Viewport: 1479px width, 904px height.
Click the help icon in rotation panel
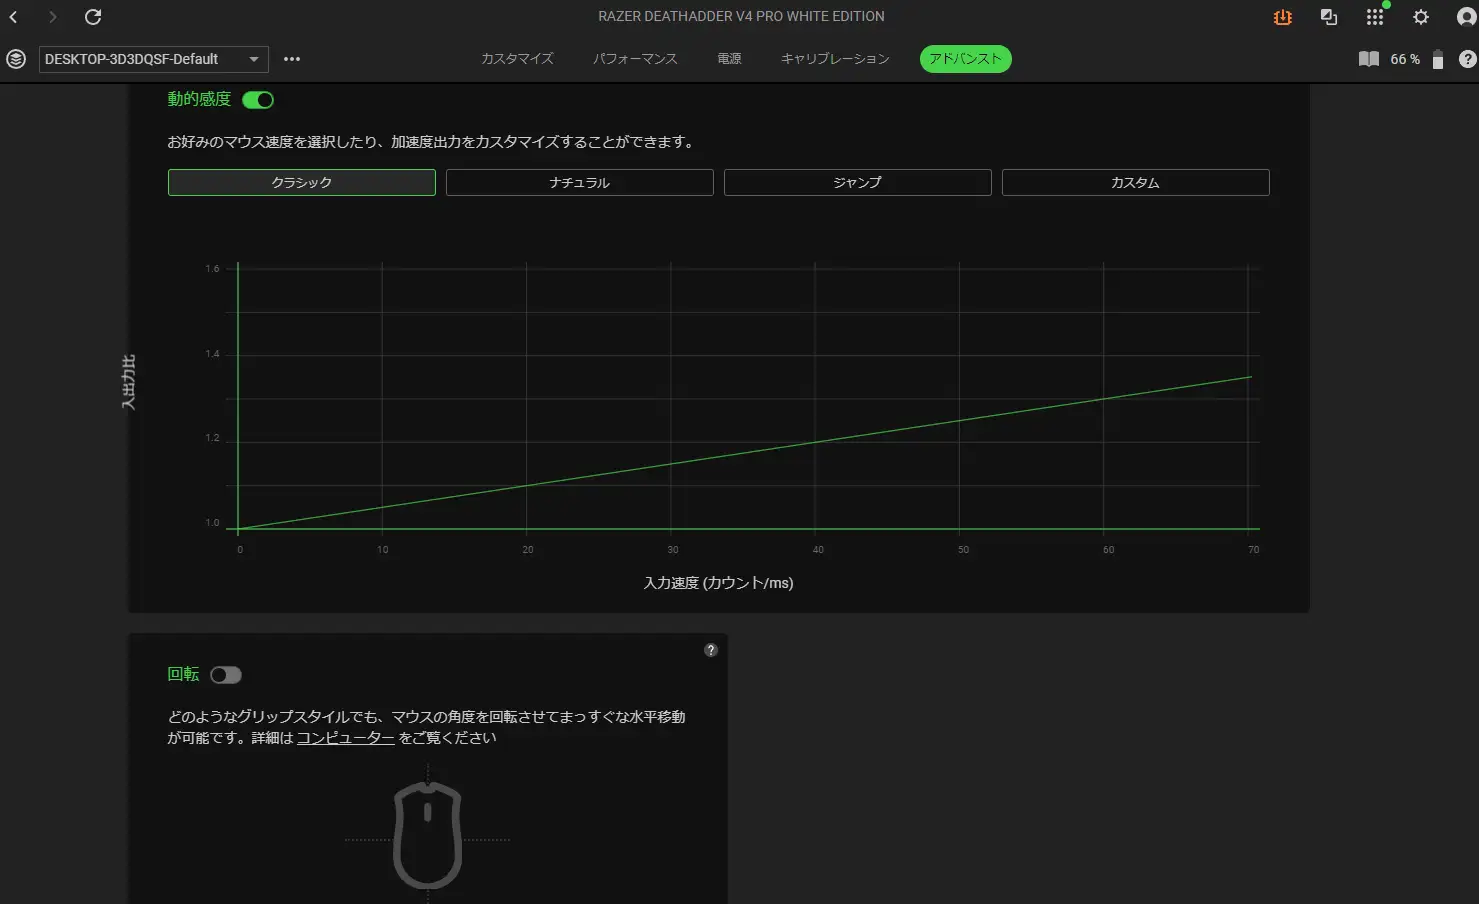pyautogui.click(x=711, y=650)
